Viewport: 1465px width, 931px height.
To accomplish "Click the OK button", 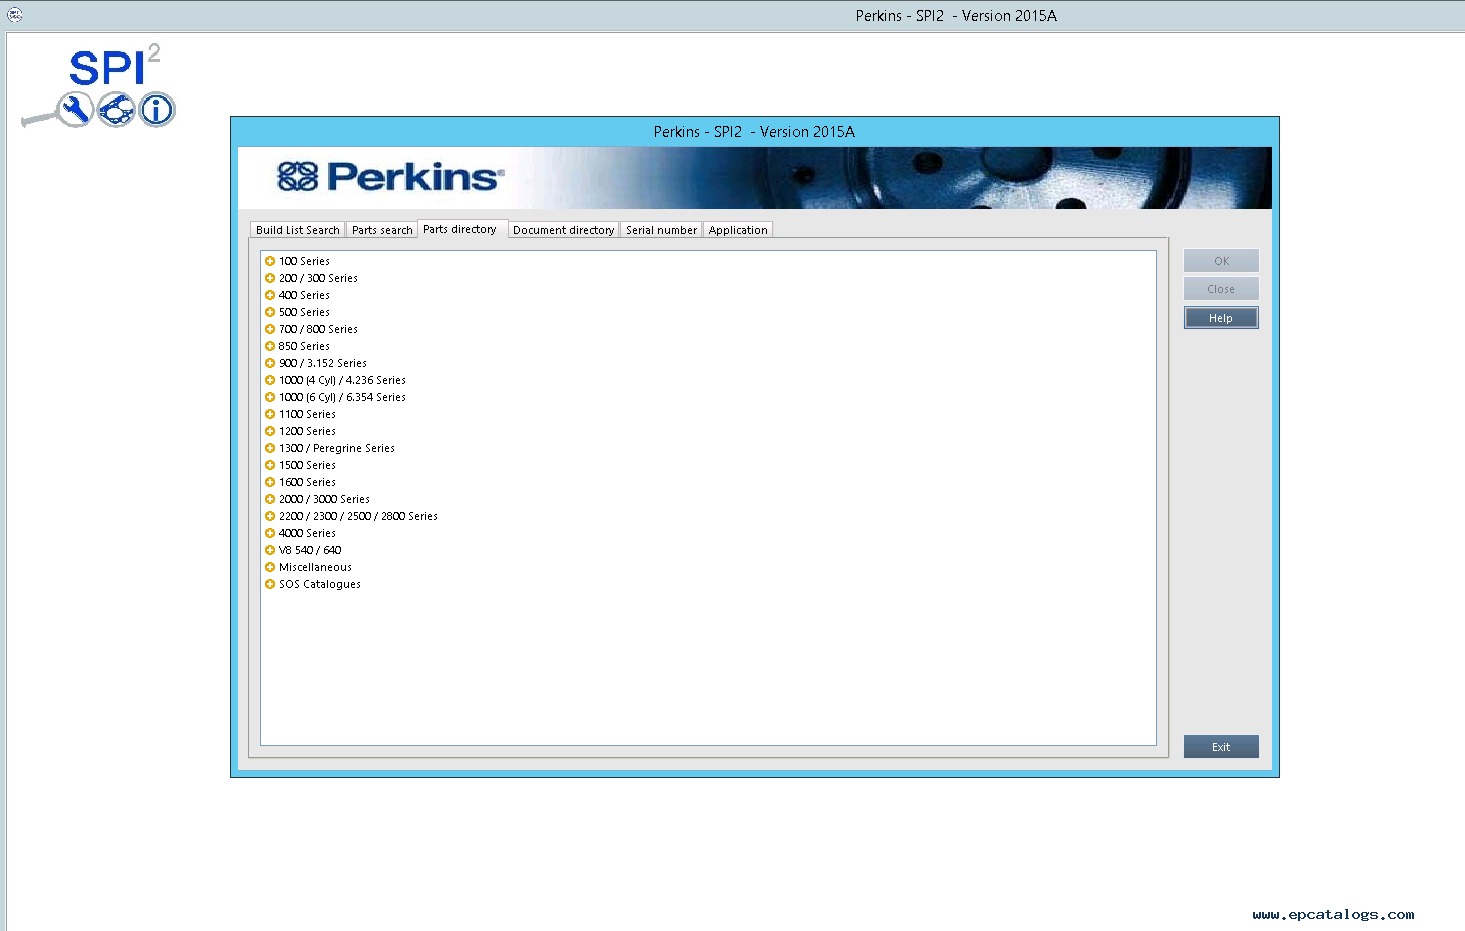I will pos(1221,261).
